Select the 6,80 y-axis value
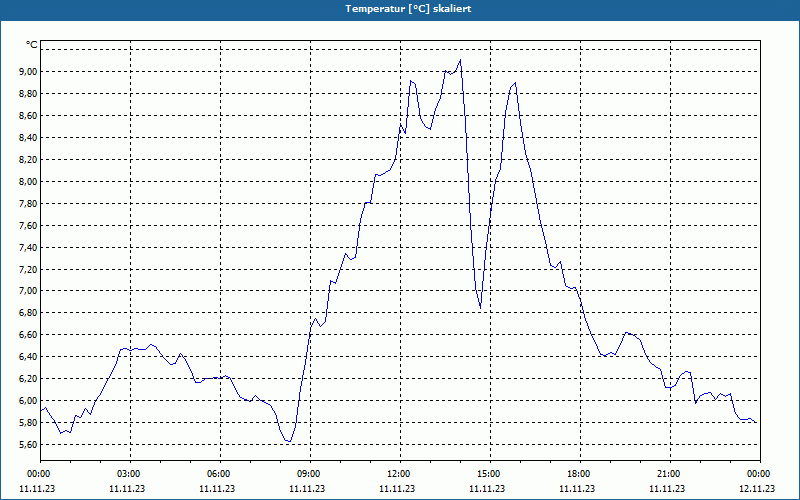Screen dimensions: 800x500 (28, 313)
